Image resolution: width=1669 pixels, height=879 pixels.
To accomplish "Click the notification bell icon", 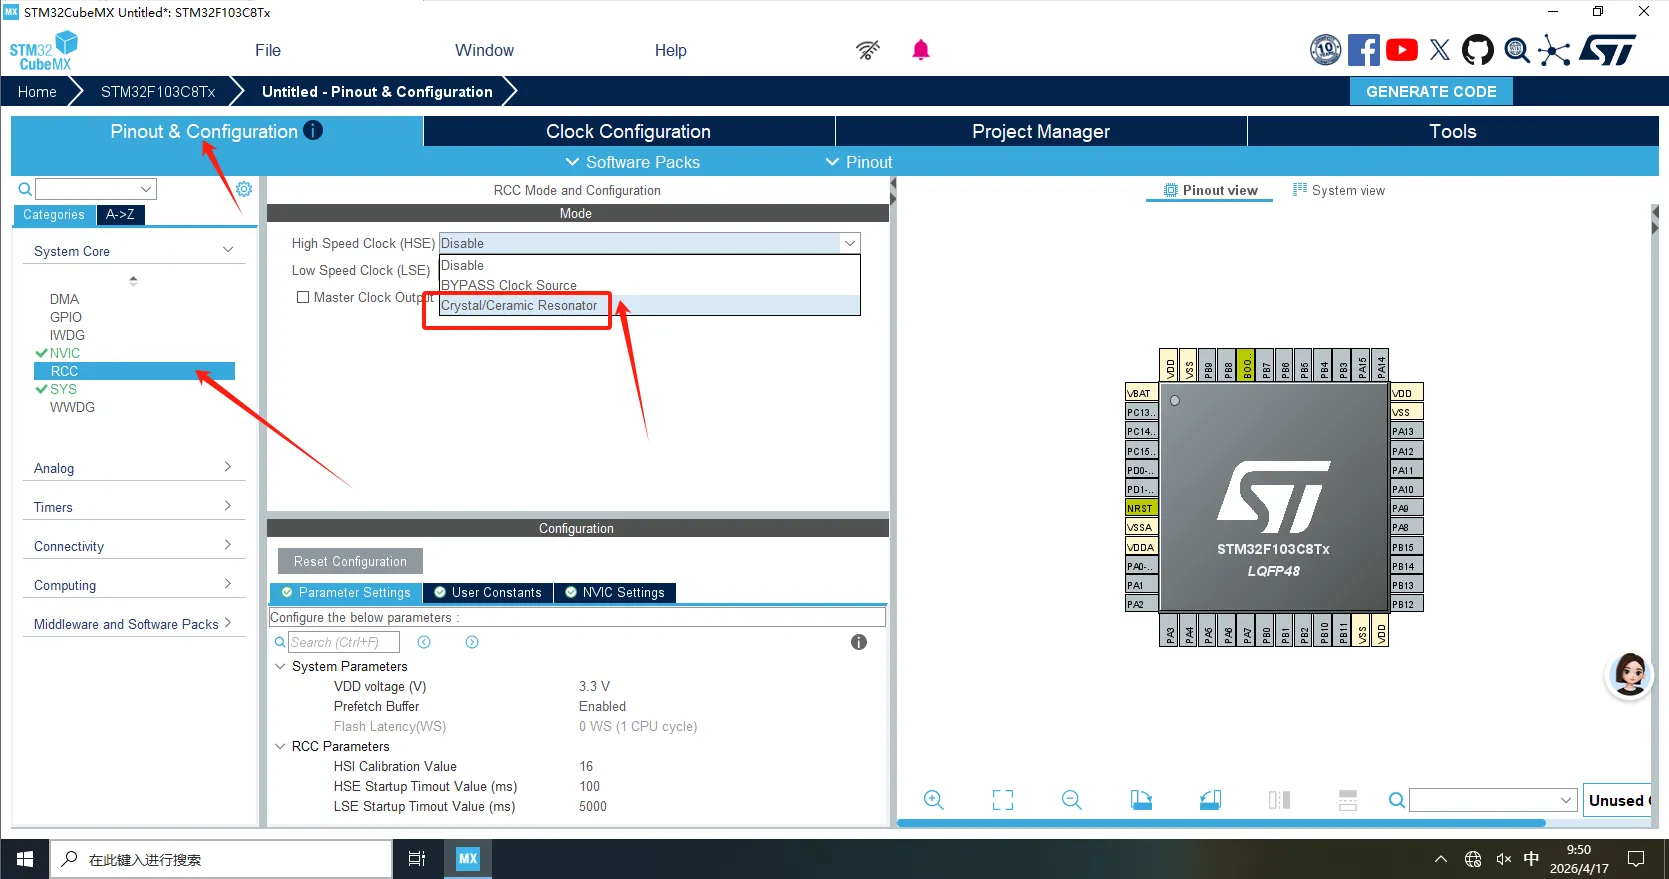I will [x=920, y=50].
